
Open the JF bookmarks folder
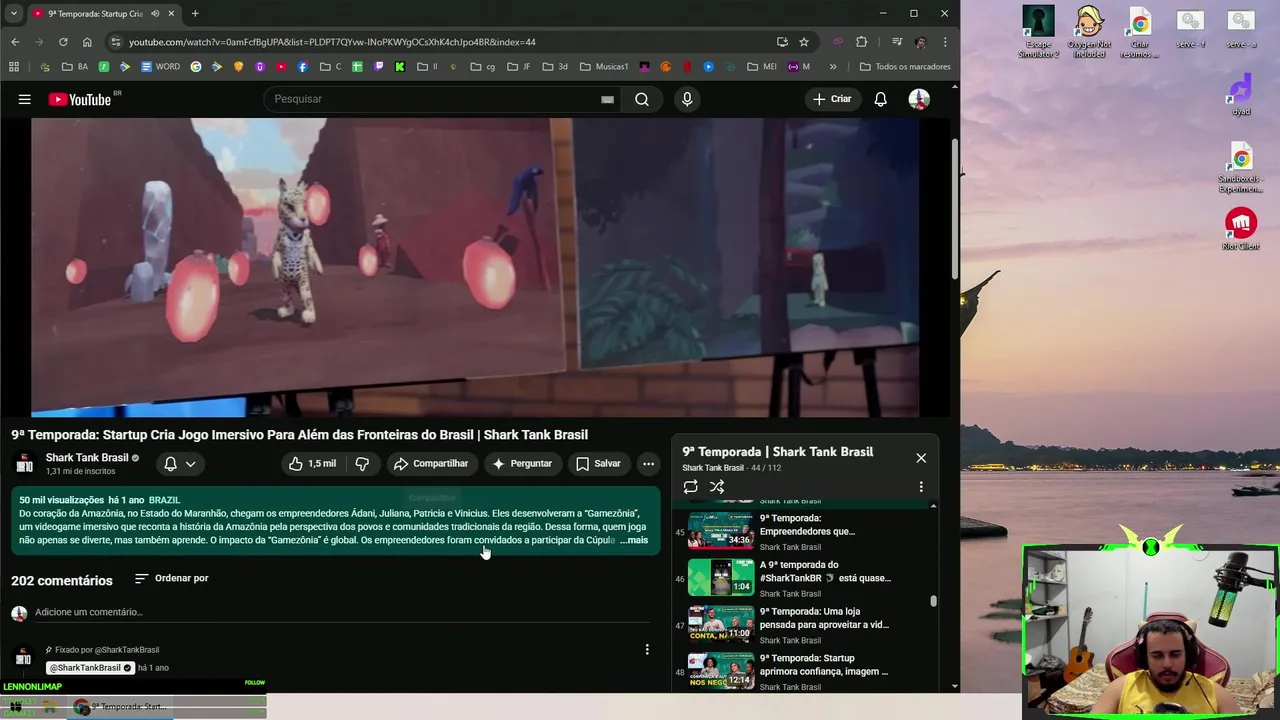[519, 67]
